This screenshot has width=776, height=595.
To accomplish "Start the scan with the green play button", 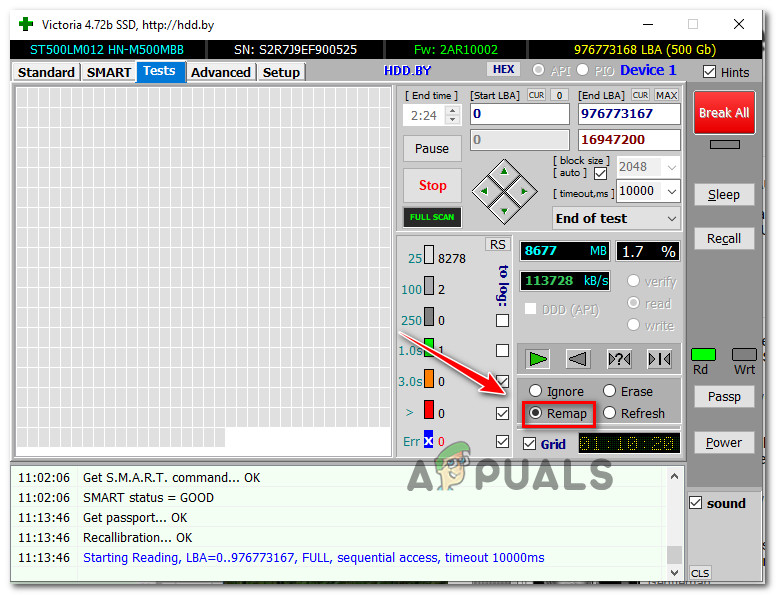I will (537, 359).
